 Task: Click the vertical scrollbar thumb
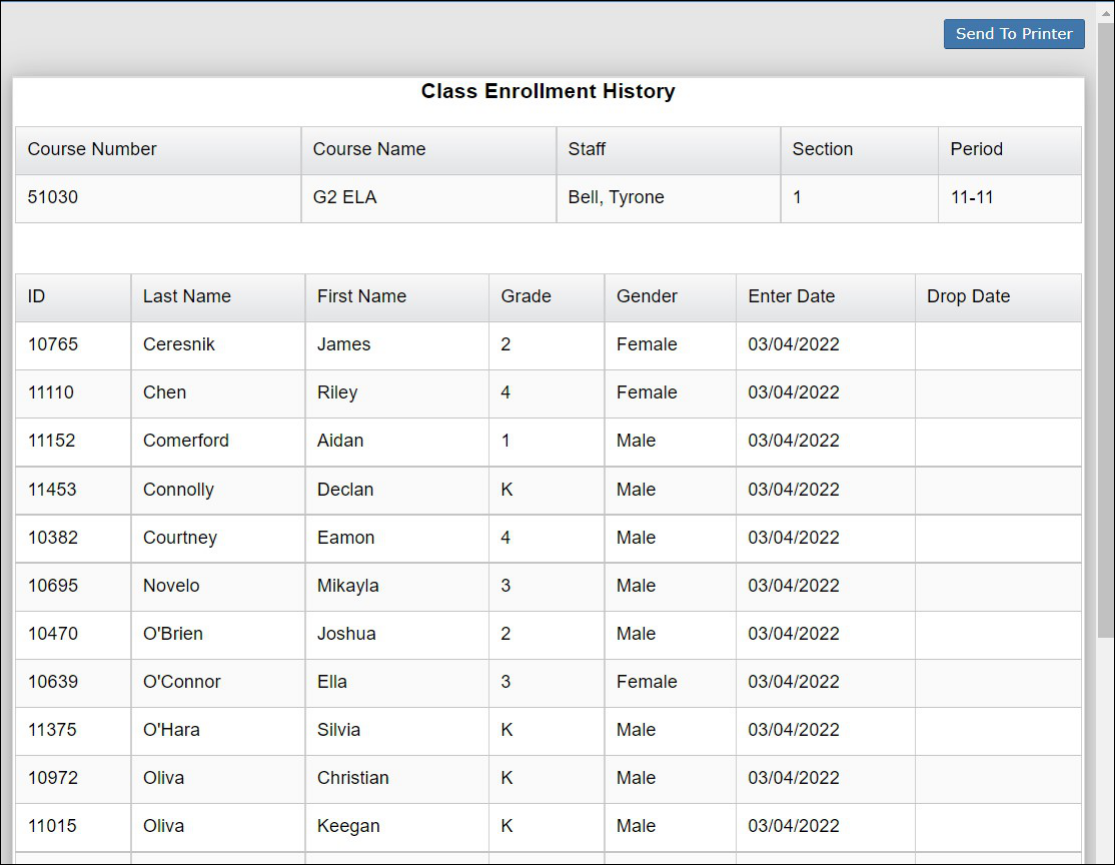pos(1106,329)
